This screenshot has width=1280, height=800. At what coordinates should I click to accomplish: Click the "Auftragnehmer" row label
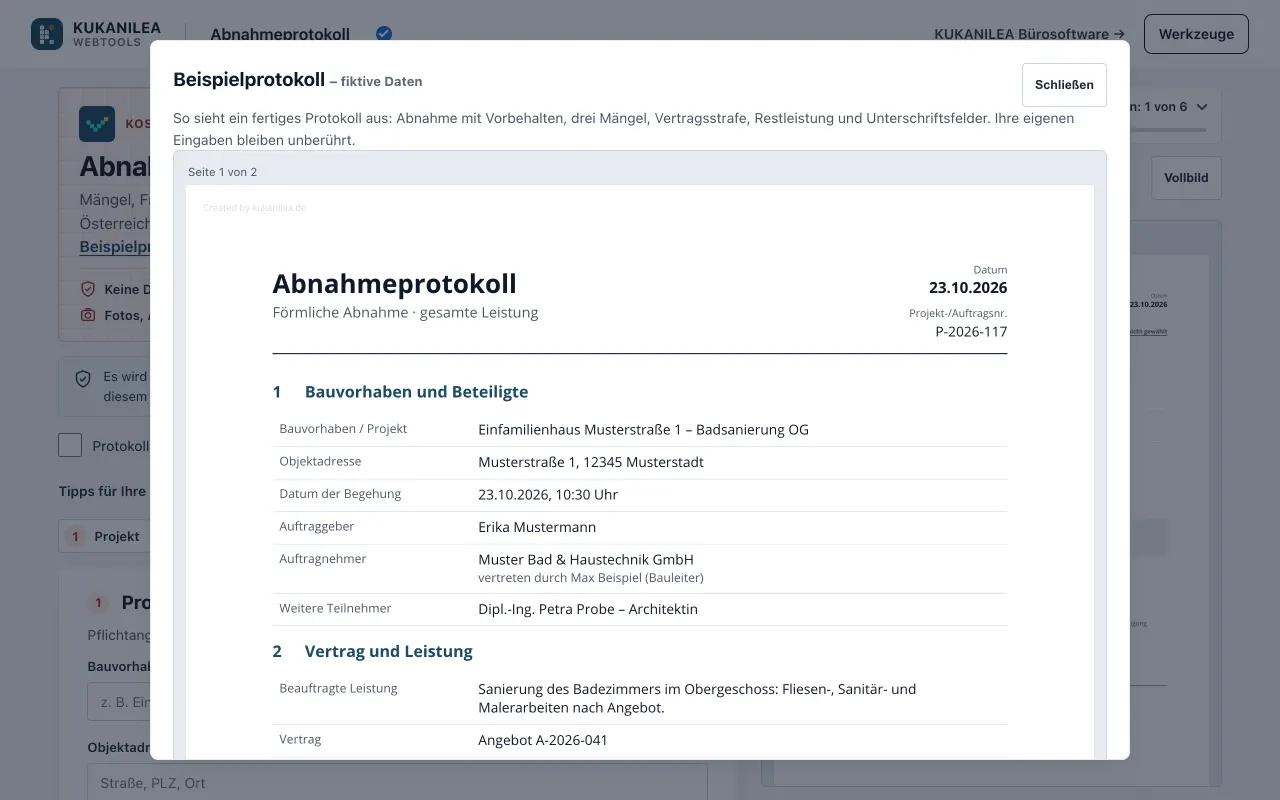pos(322,558)
